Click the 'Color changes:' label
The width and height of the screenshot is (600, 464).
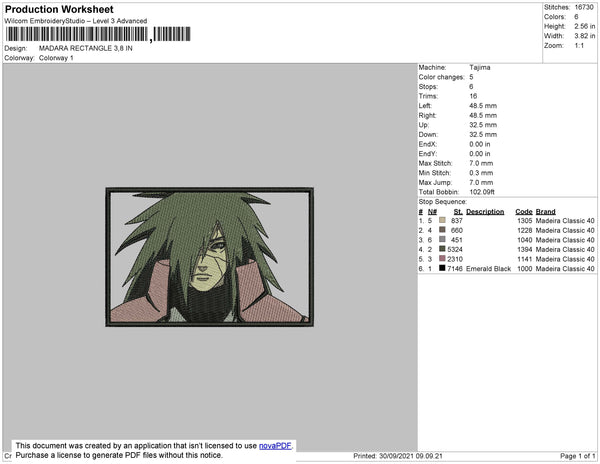coord(441,77)
